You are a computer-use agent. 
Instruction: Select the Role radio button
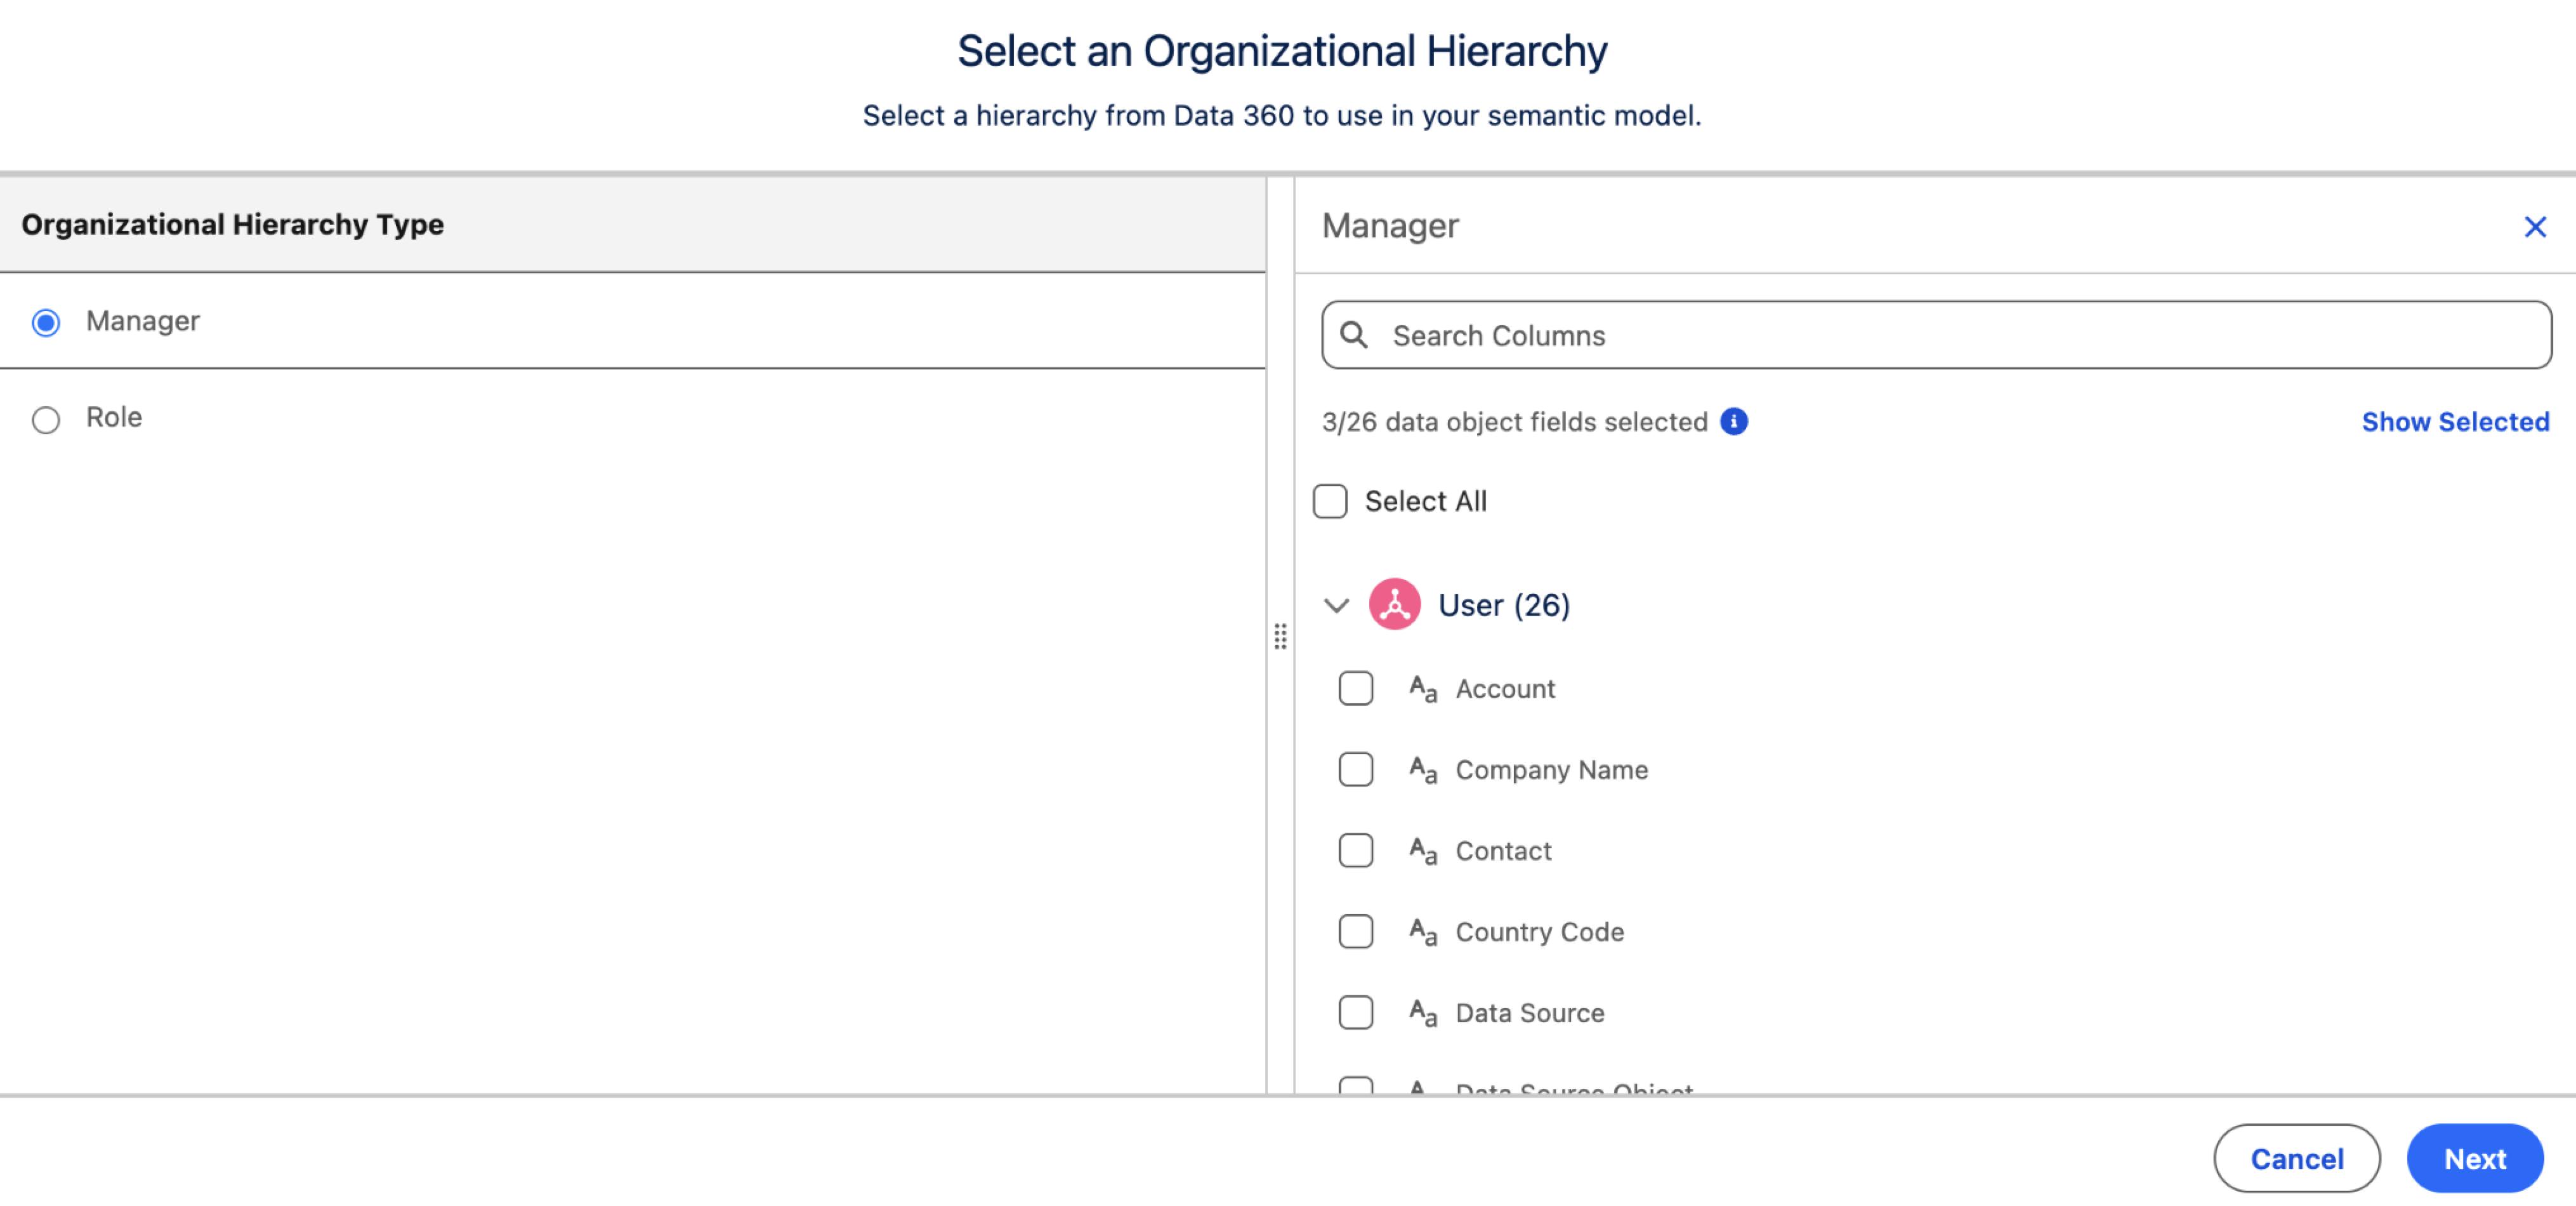point(46,419)
